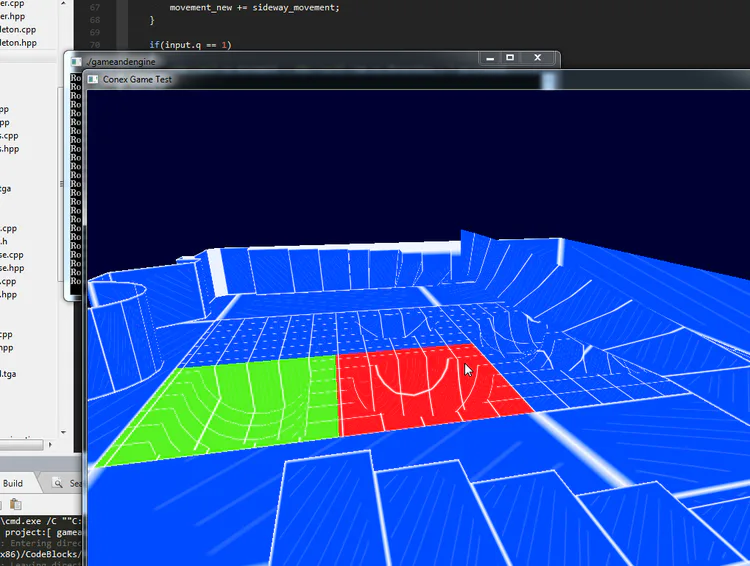Click the code line 'if(input.q == 1)'
The width and height of the screenshot is (750, 566).
tap(190, 45)
